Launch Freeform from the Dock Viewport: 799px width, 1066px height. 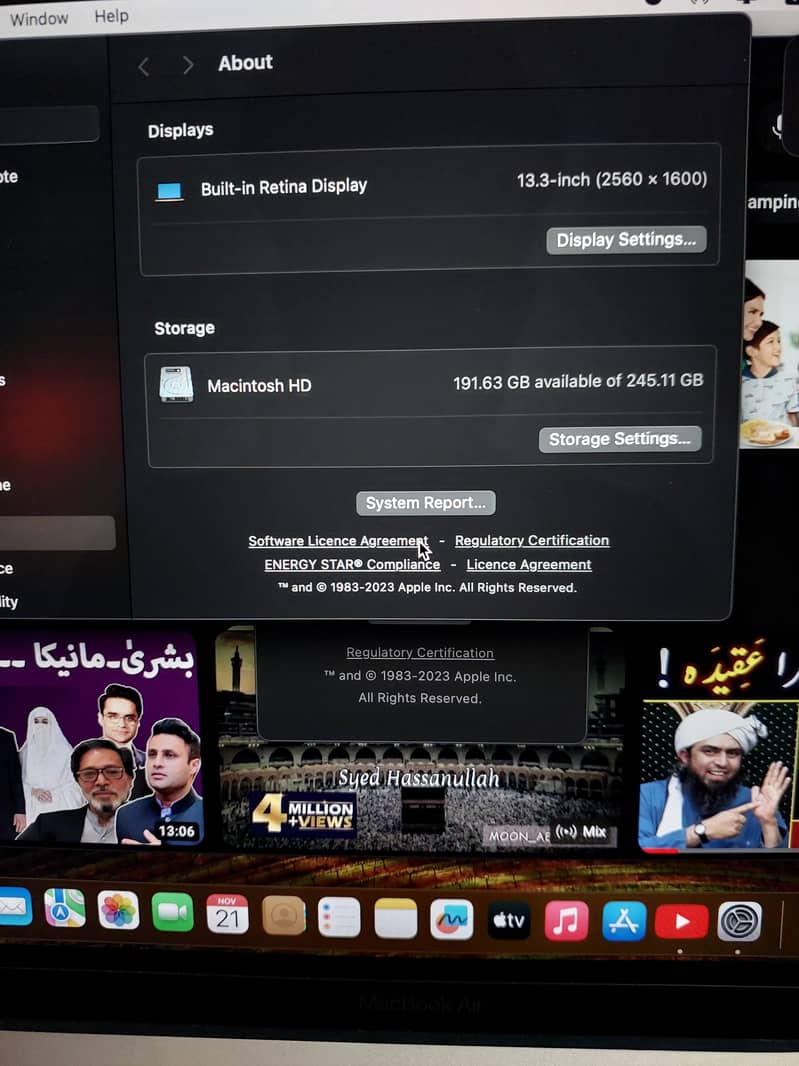point(452,919)
